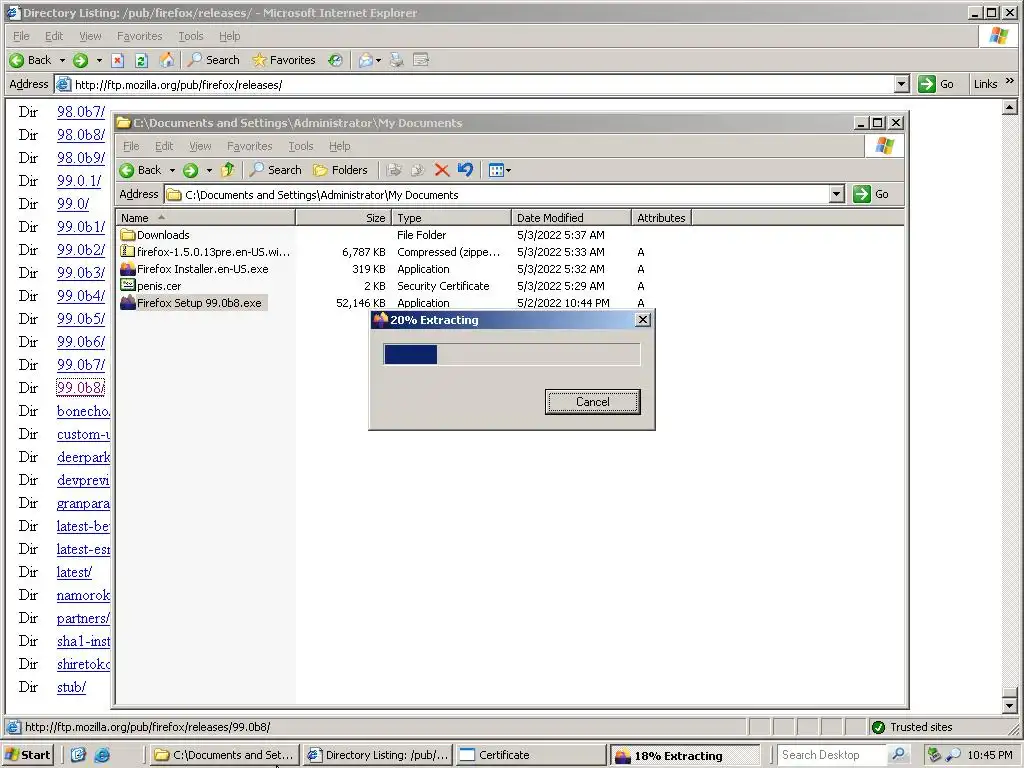Open the View menu in My Documents window
The width and height of the screenshot is (1024, 768).
(200, 146)
